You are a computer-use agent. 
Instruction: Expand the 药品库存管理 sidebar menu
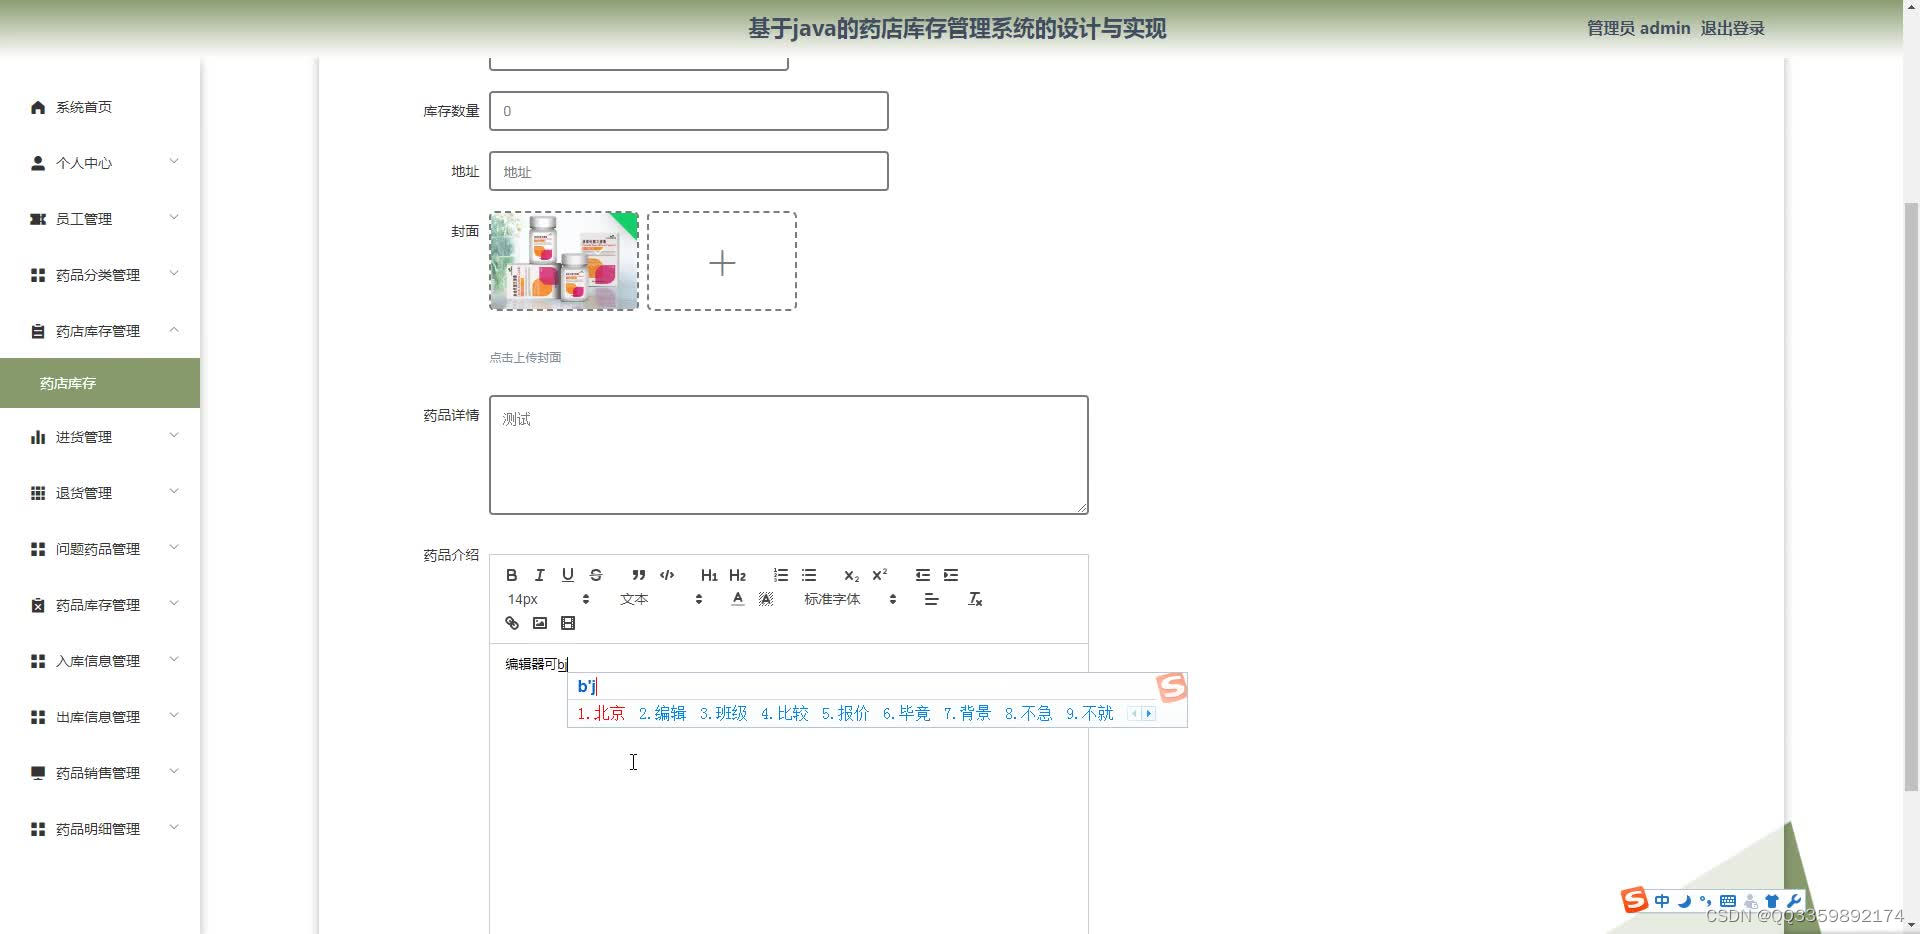[100, 605]
